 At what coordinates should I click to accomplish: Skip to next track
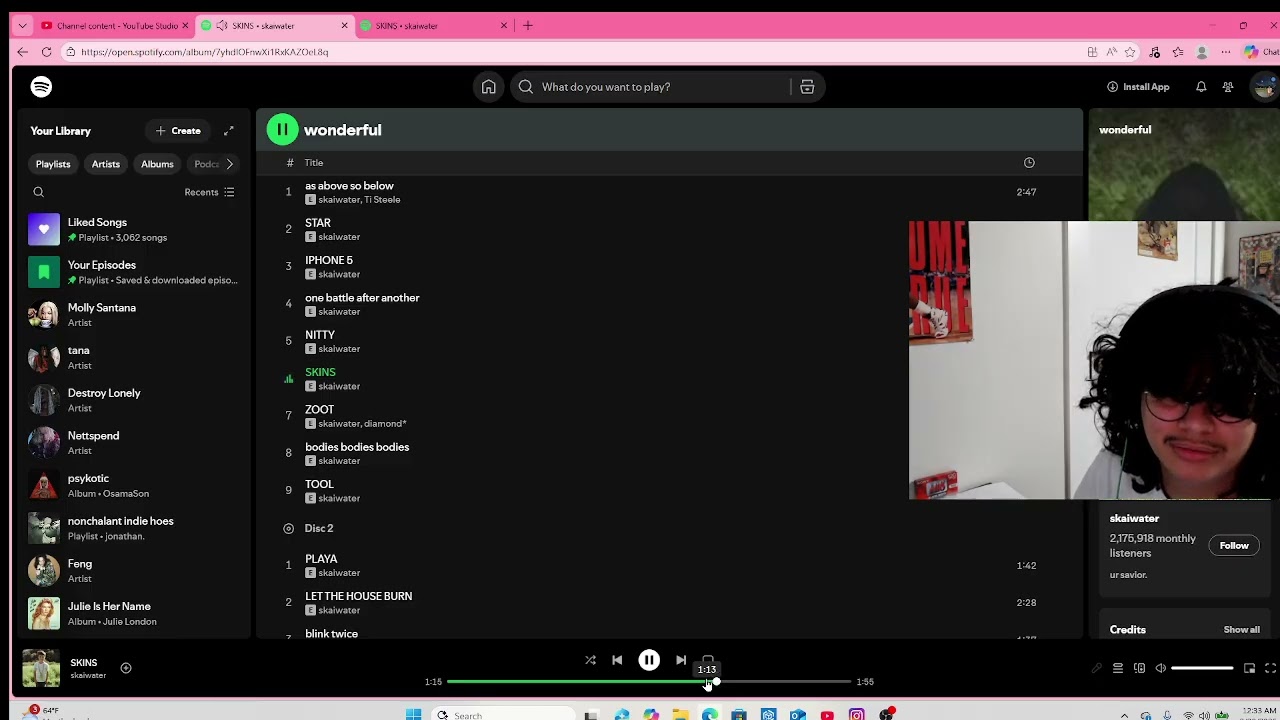point(681,660)
